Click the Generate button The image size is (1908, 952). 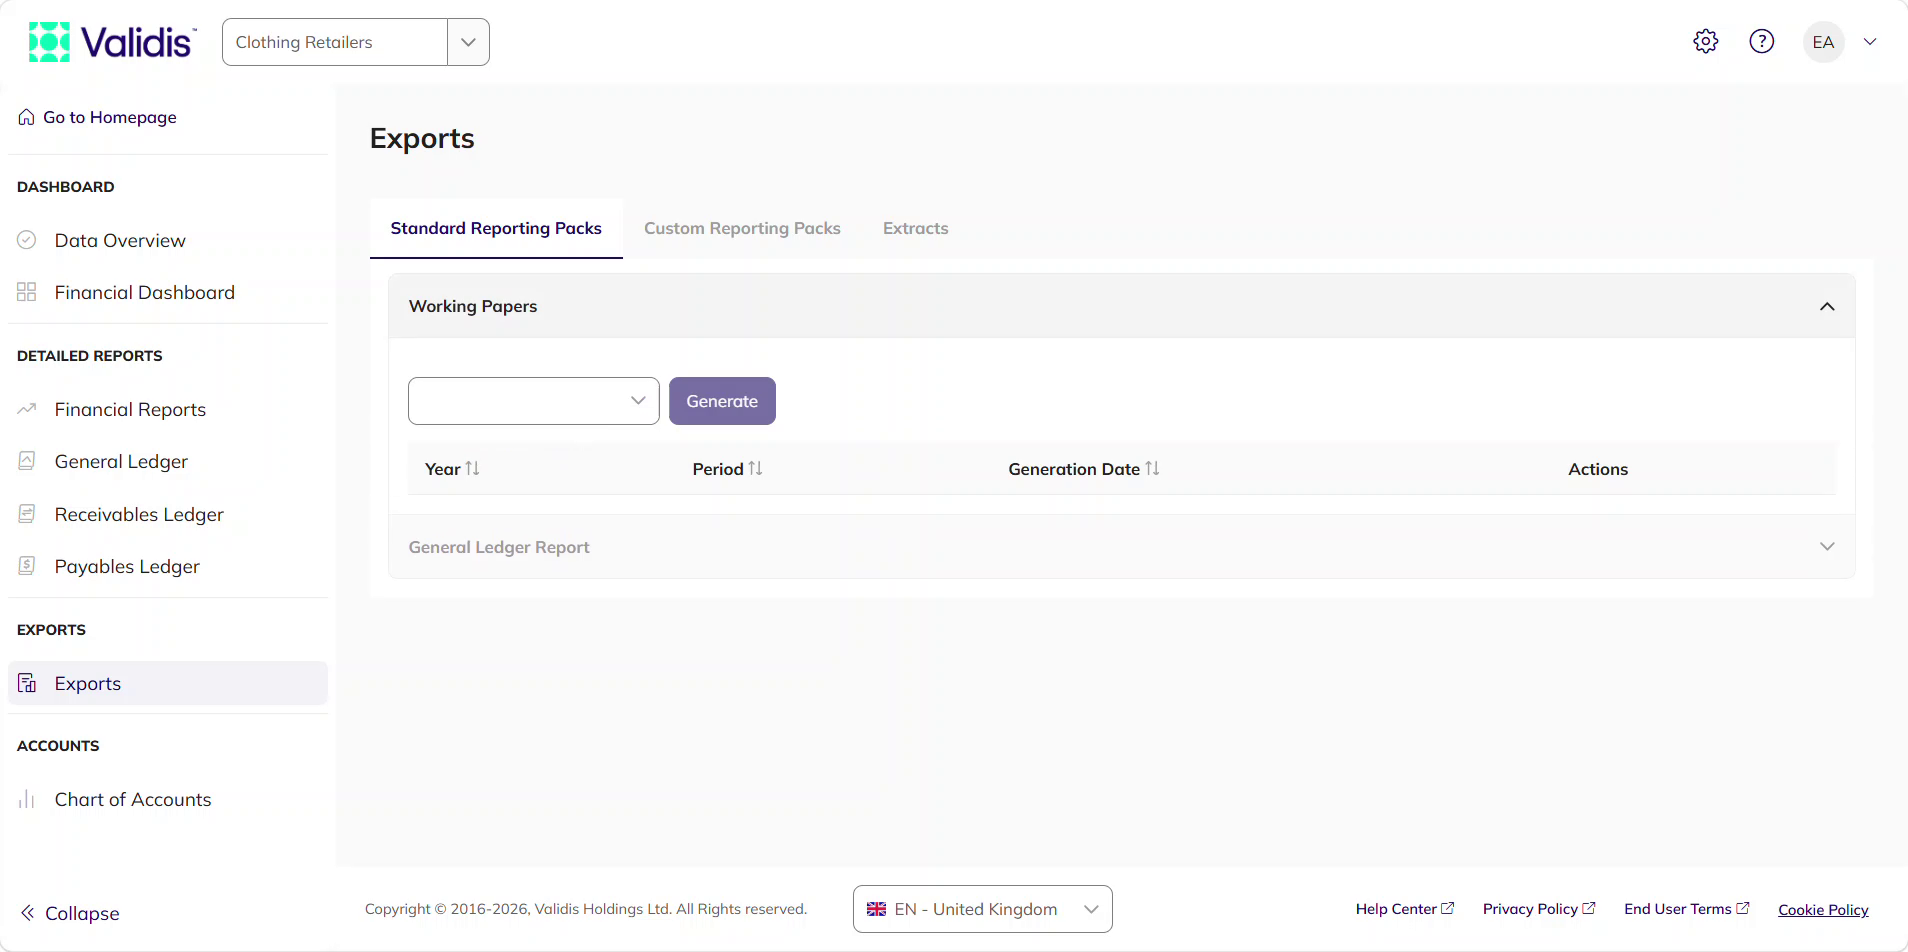722,401
